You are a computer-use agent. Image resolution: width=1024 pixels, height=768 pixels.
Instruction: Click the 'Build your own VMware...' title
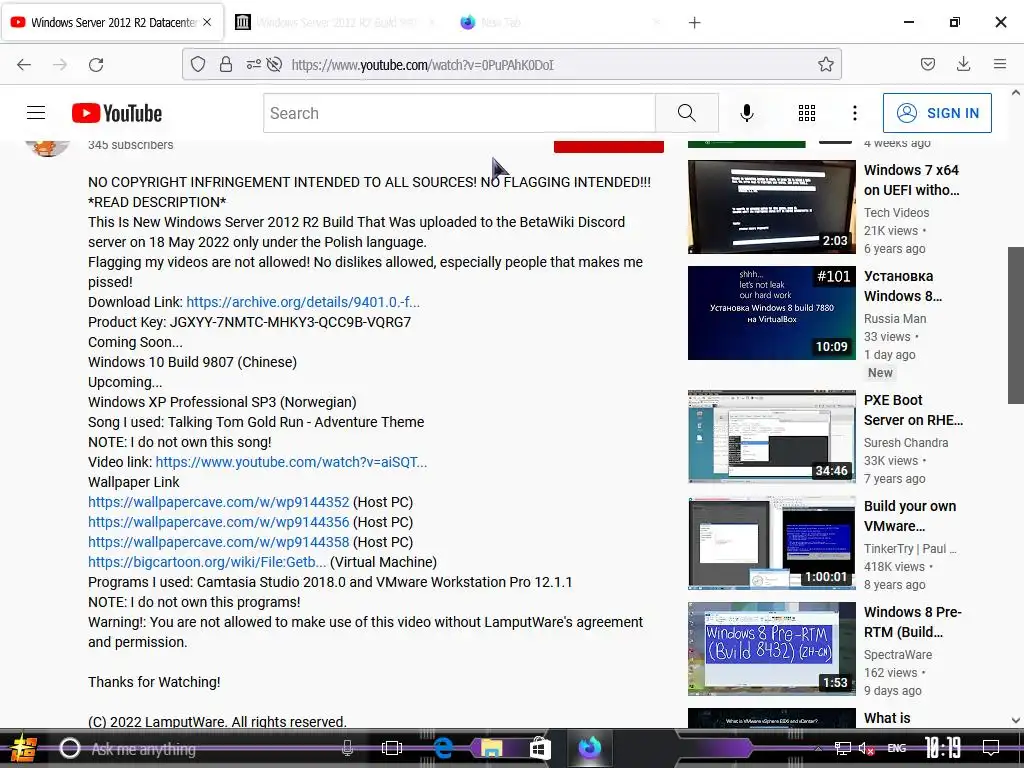pos(910,516)
